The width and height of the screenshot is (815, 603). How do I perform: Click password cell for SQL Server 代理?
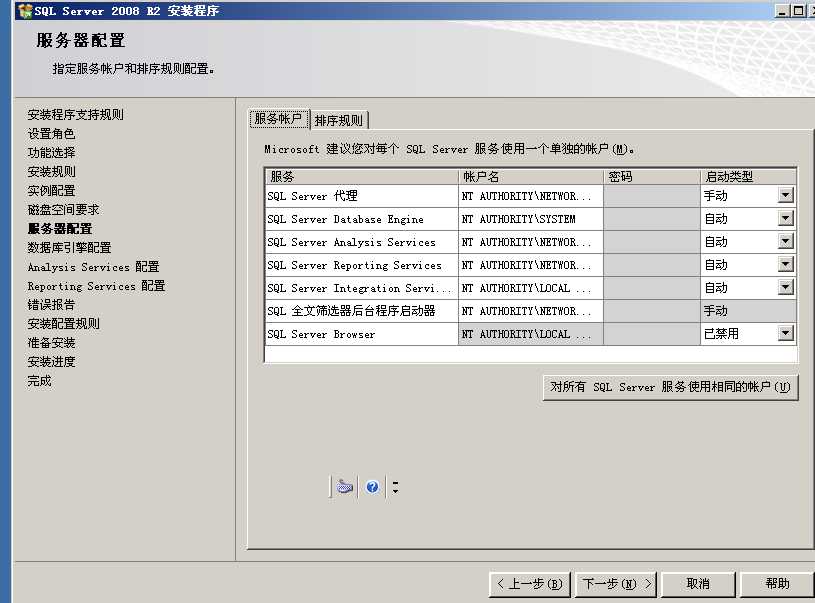[x=652, y=196]
